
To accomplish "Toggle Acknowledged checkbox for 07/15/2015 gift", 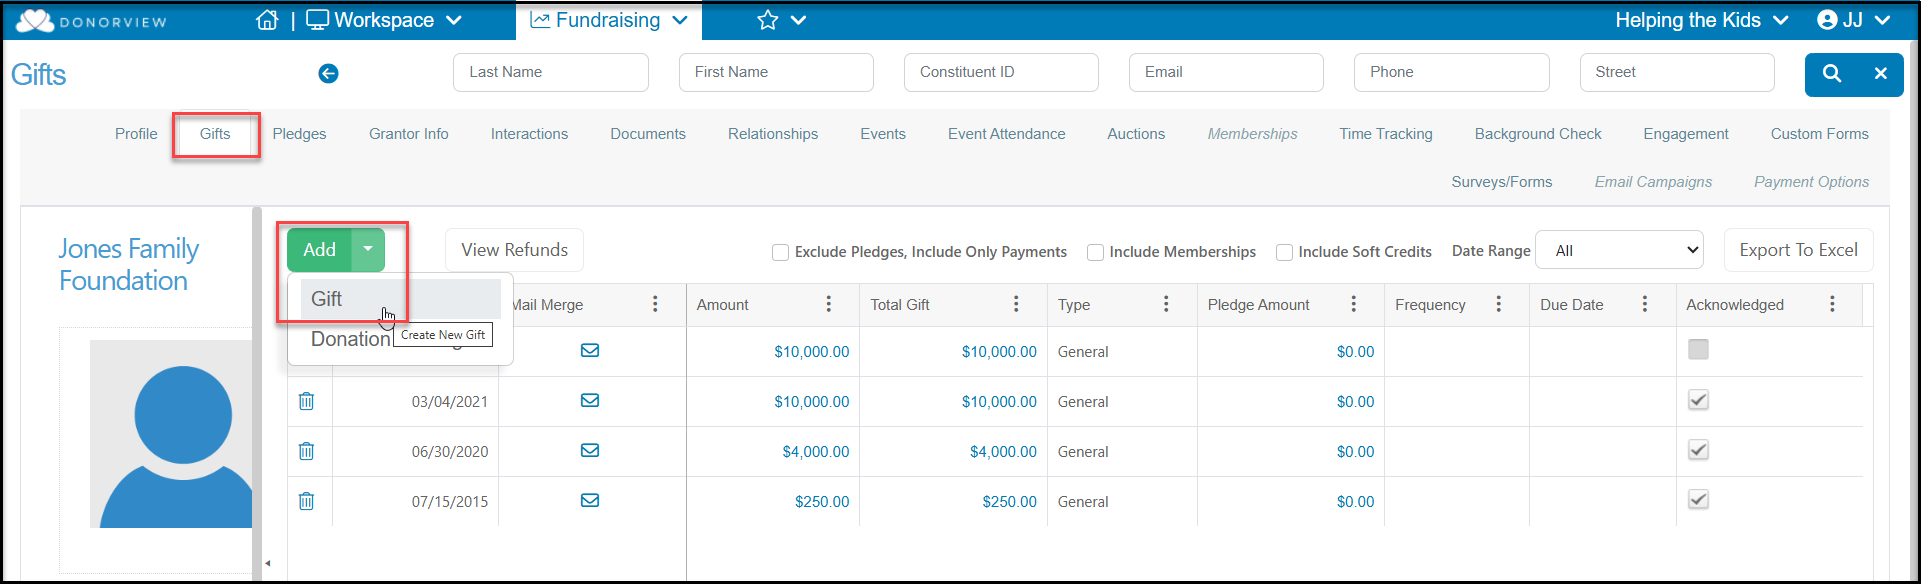I will coord(1698,499).
